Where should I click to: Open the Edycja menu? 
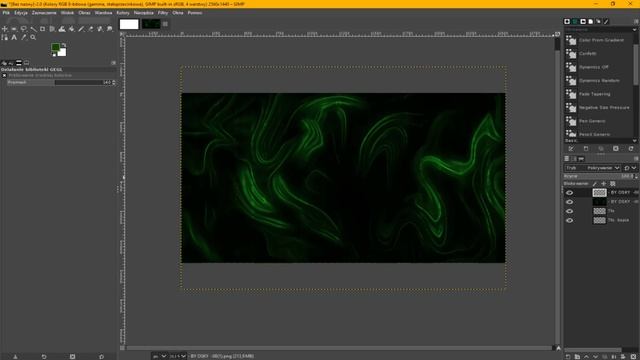[21, 13]
